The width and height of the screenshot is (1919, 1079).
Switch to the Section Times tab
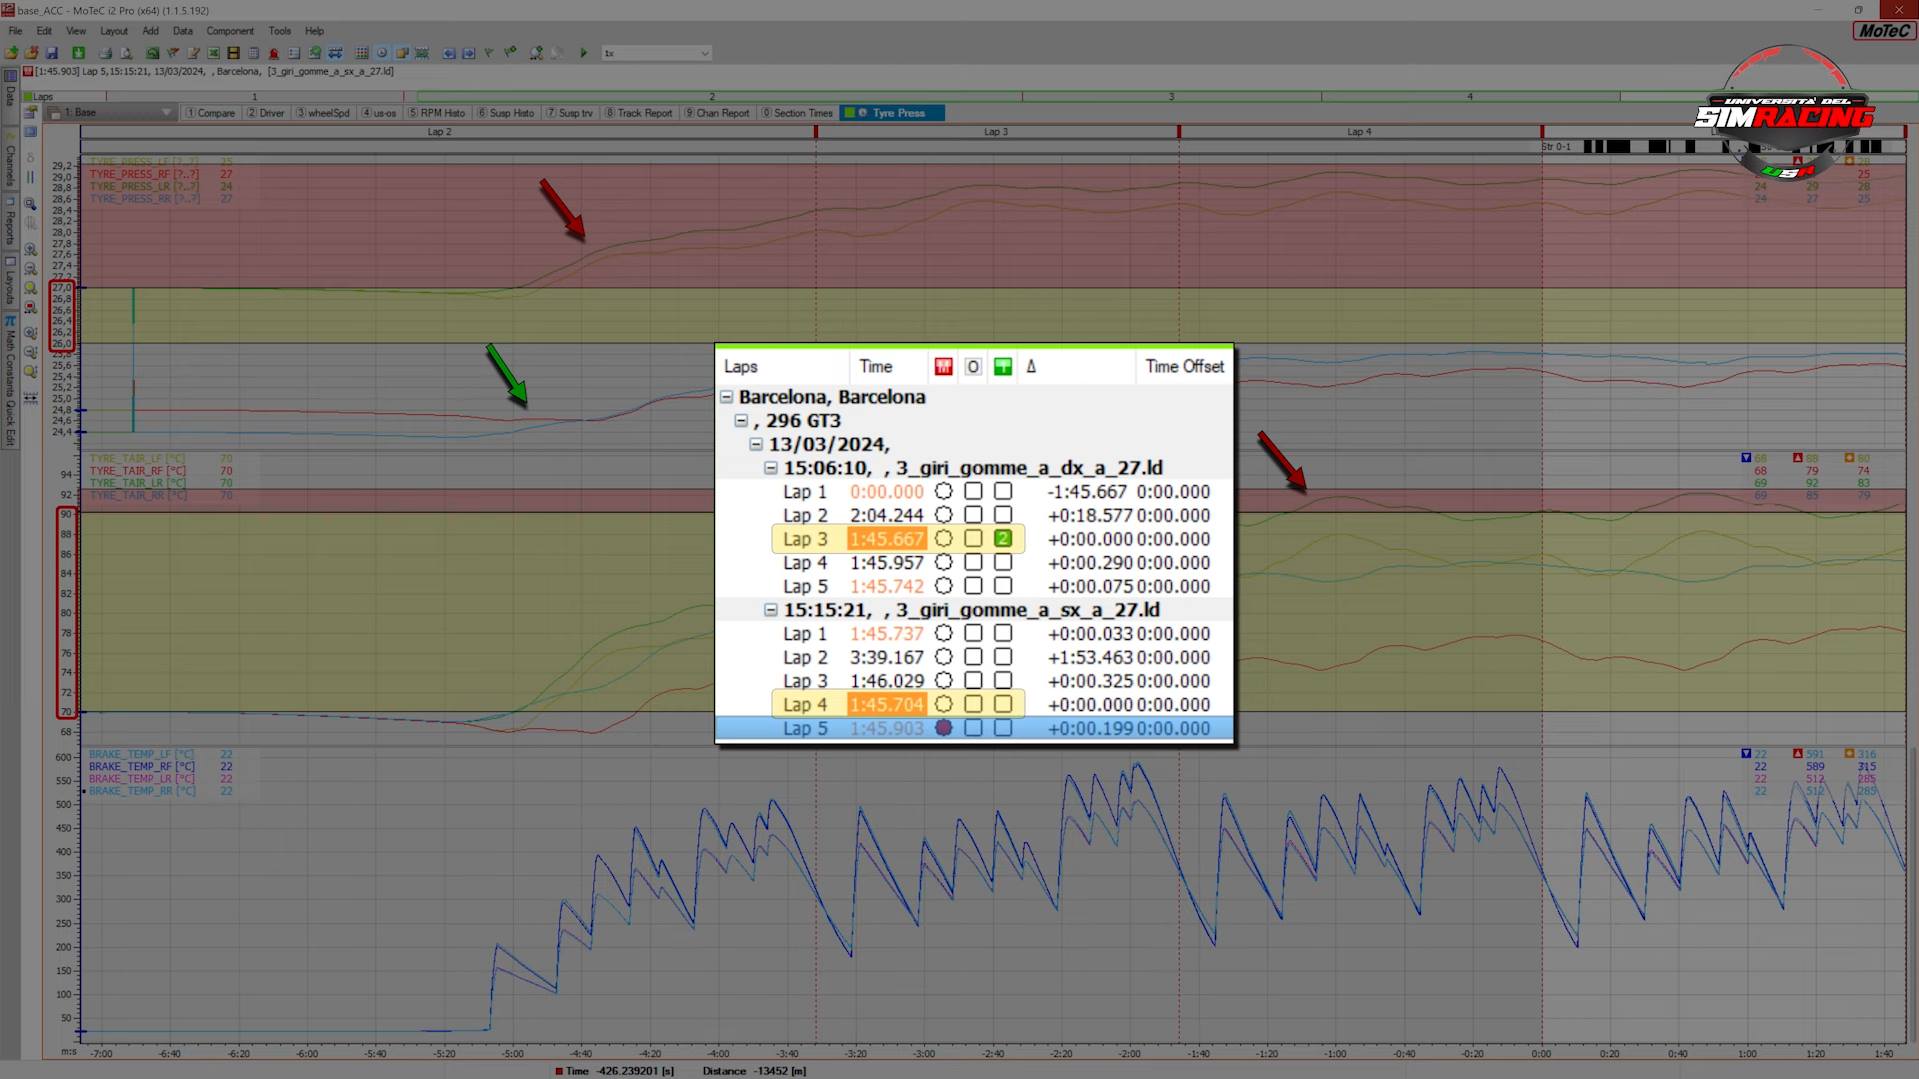tap(800, 113)
